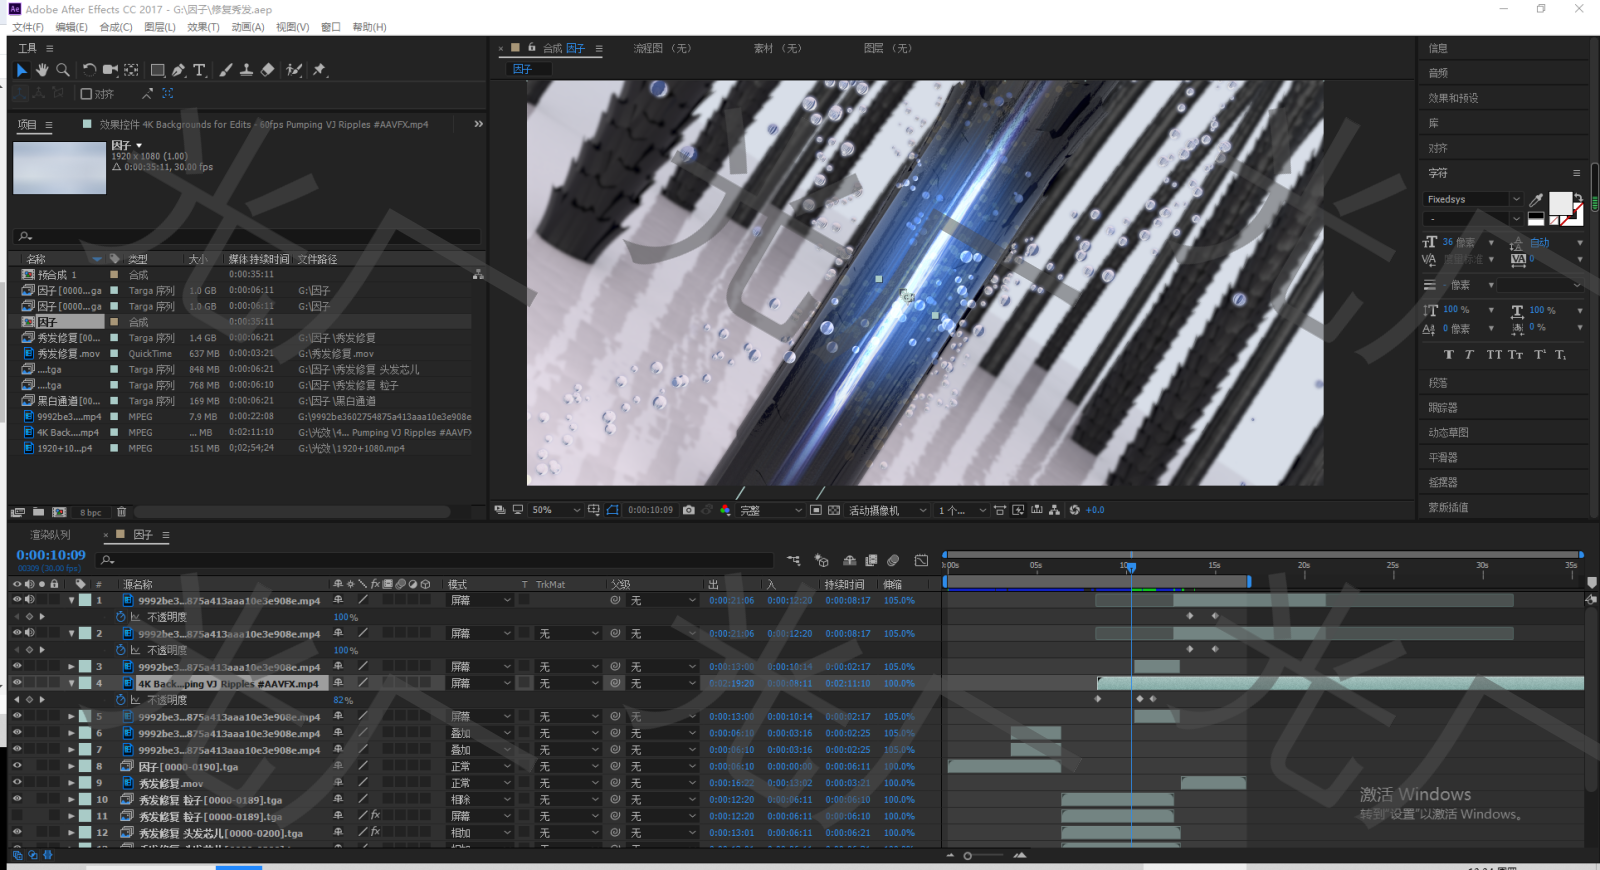Mute audio on layer 1
1600x870 pixels.
click(30, 600)
